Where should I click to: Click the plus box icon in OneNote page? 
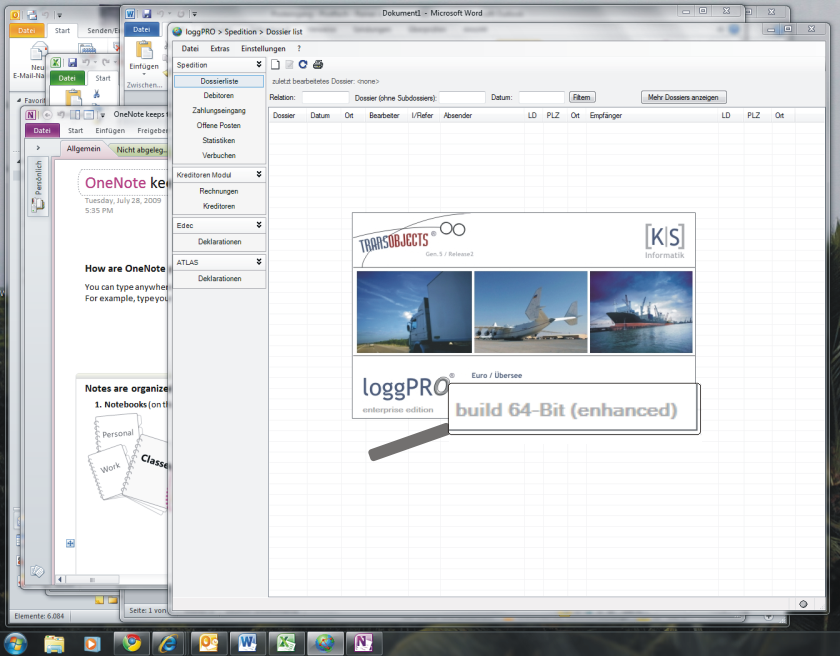[x=70, y=544]
